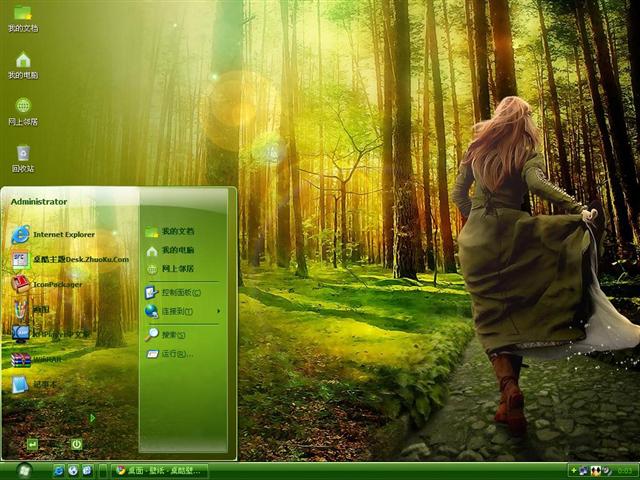Open 我的电脑 desktop icon
Screen dimensions: 640x480
coord(23,66)
